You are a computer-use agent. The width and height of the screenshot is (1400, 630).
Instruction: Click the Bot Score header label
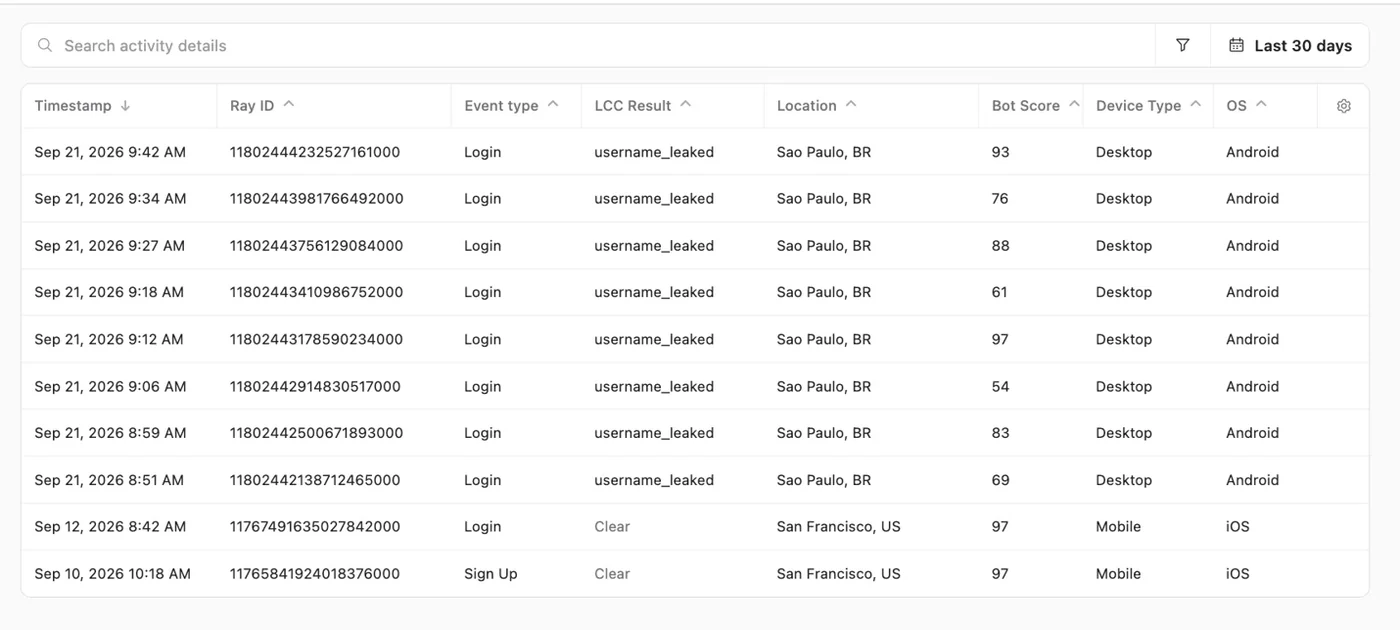[1026, 106]
